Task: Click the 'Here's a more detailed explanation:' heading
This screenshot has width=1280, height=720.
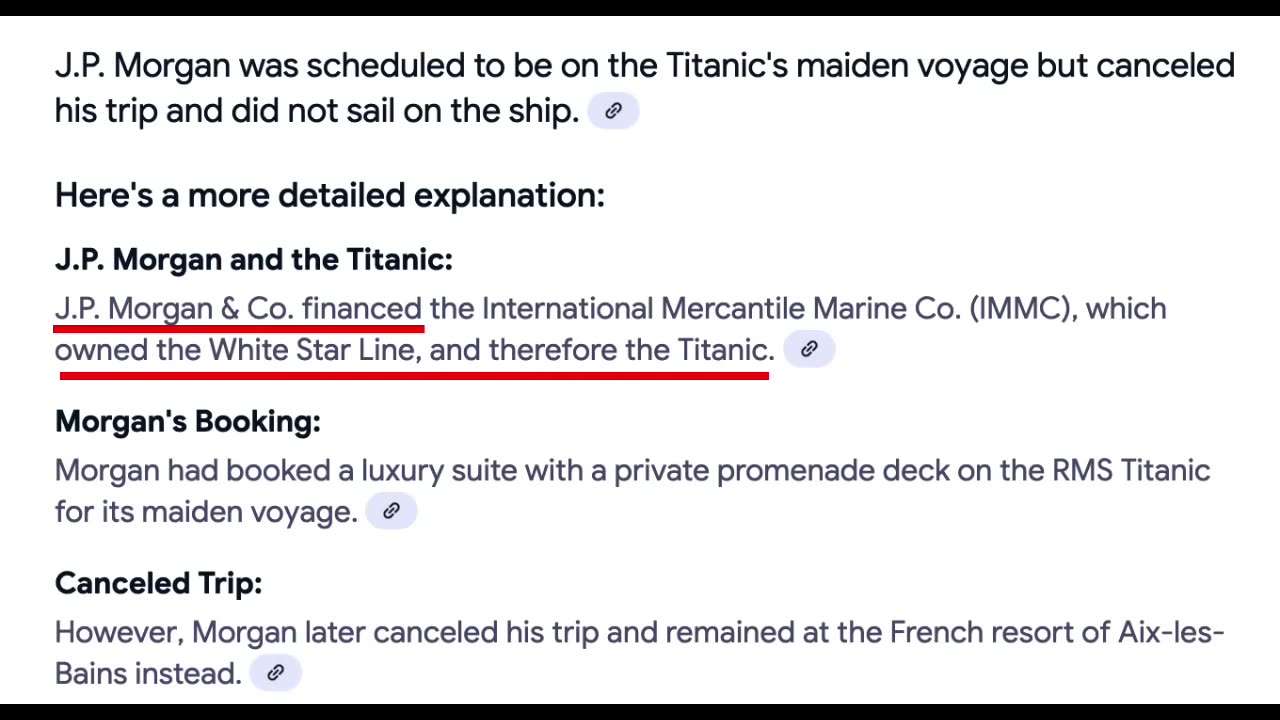Action: 330,195
